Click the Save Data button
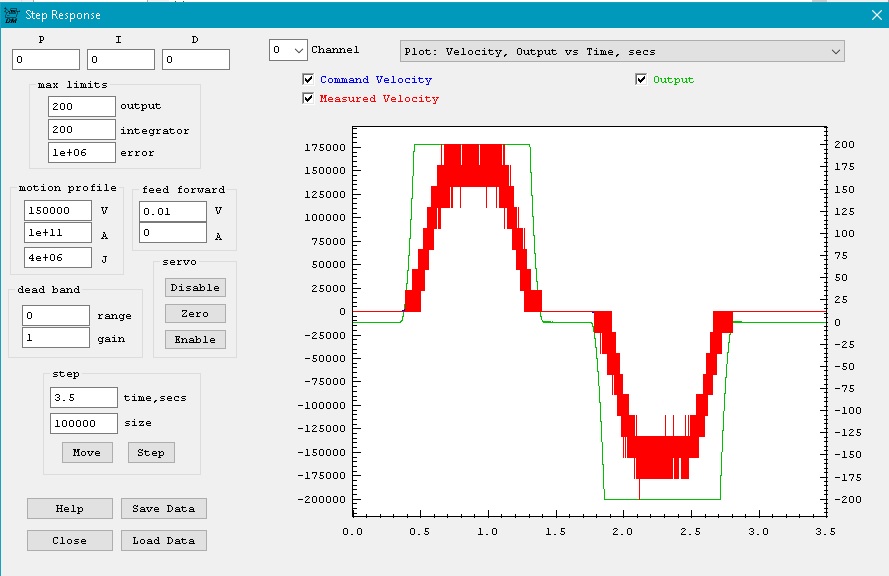 pyautogui.click(x=164, y=509)
